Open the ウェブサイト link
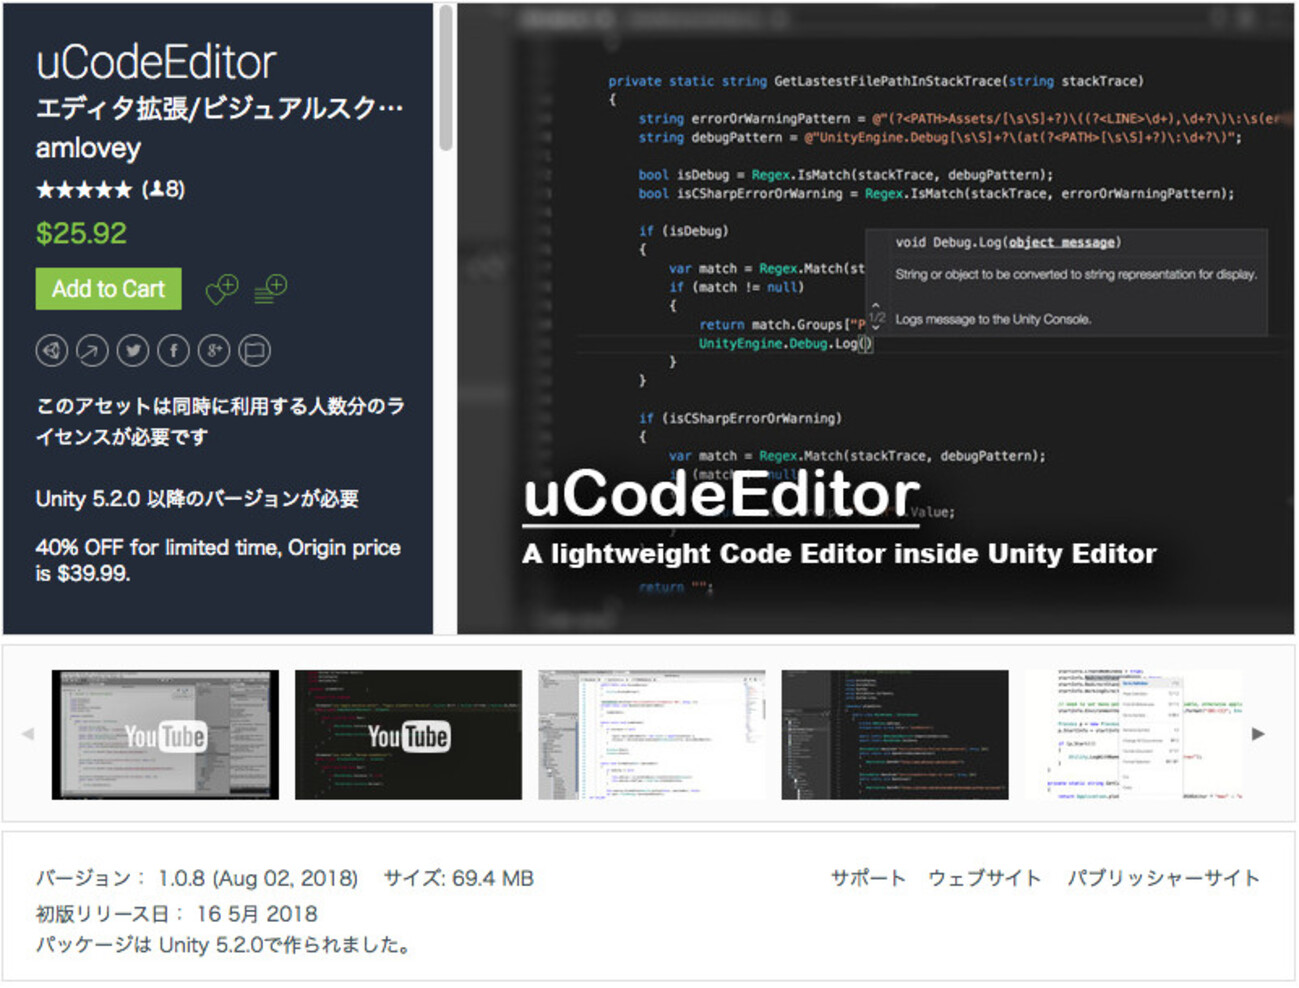 click(x=985, y=878)
